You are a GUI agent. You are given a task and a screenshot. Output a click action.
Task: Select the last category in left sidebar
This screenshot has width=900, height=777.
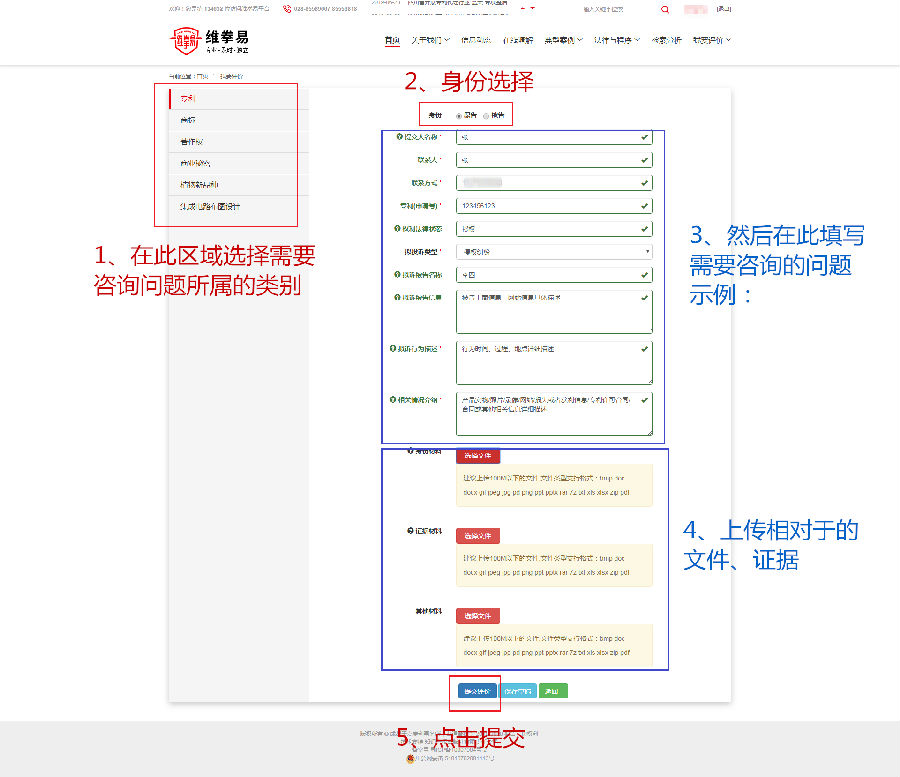233,207
